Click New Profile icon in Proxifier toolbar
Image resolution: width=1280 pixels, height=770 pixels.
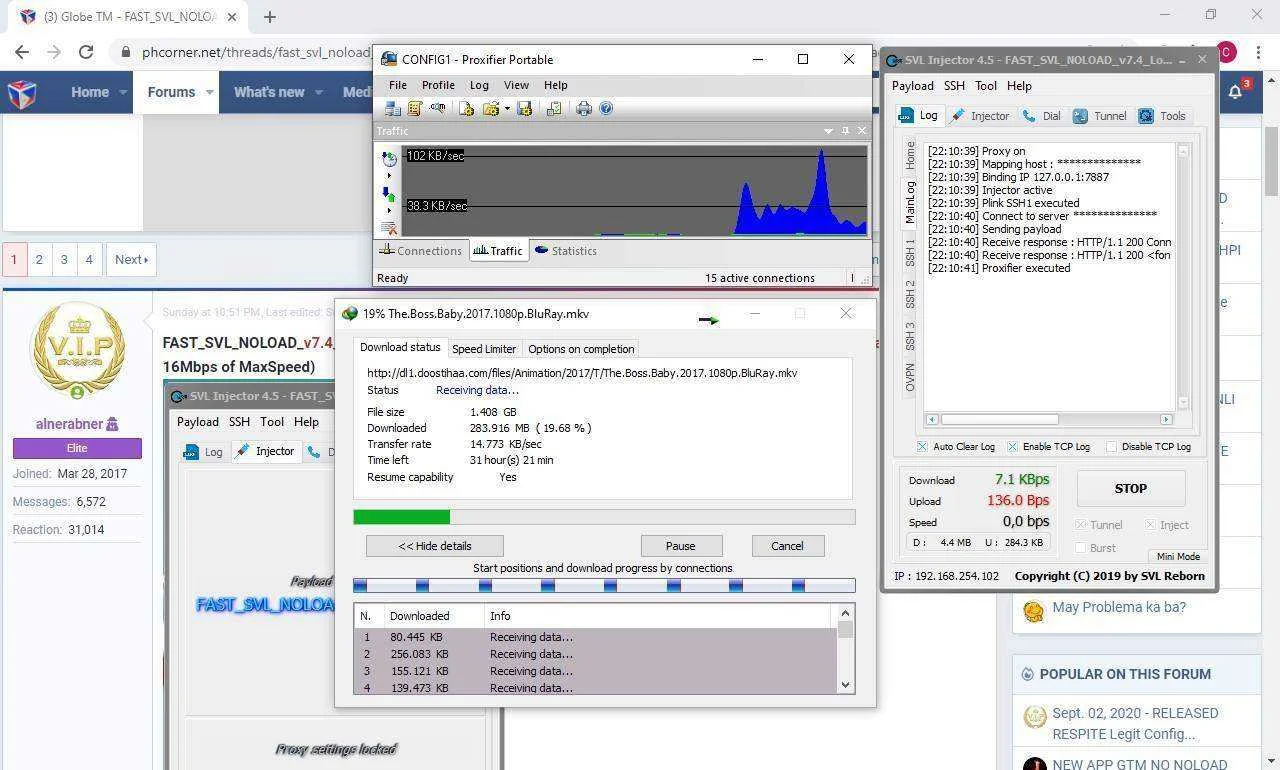point(466,108)
